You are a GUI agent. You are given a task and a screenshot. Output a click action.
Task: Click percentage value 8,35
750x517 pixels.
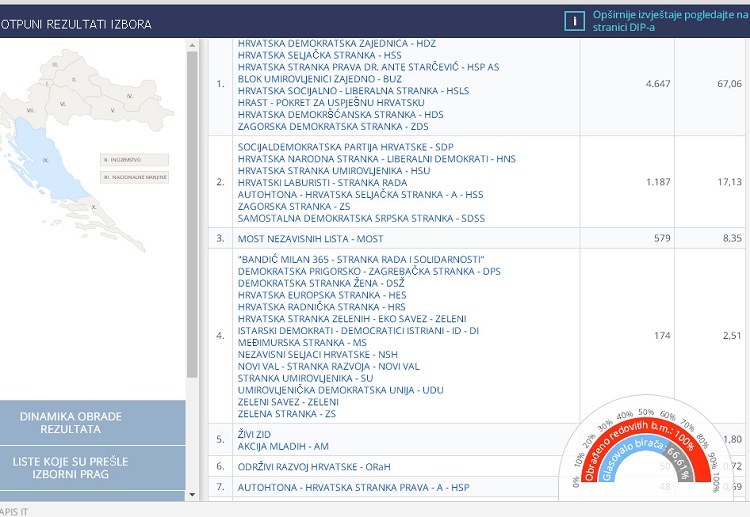click(732, 238)
